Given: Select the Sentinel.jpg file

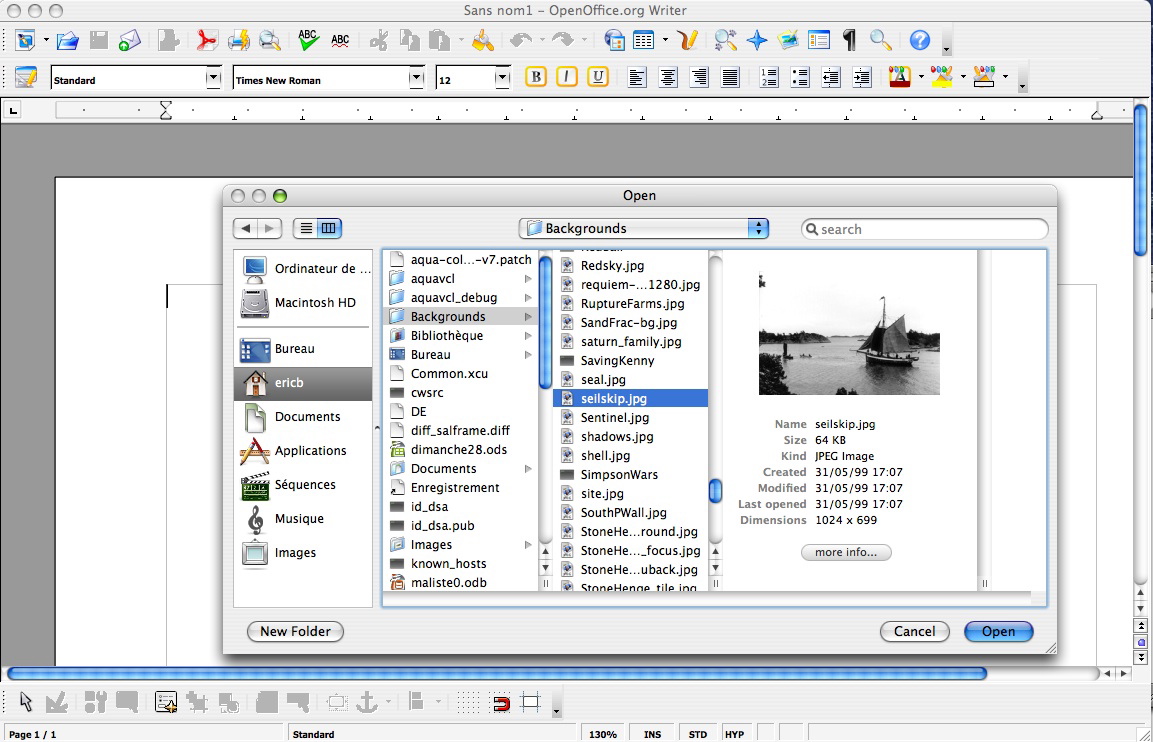Looking at the screenshot, I should [630, 418].
